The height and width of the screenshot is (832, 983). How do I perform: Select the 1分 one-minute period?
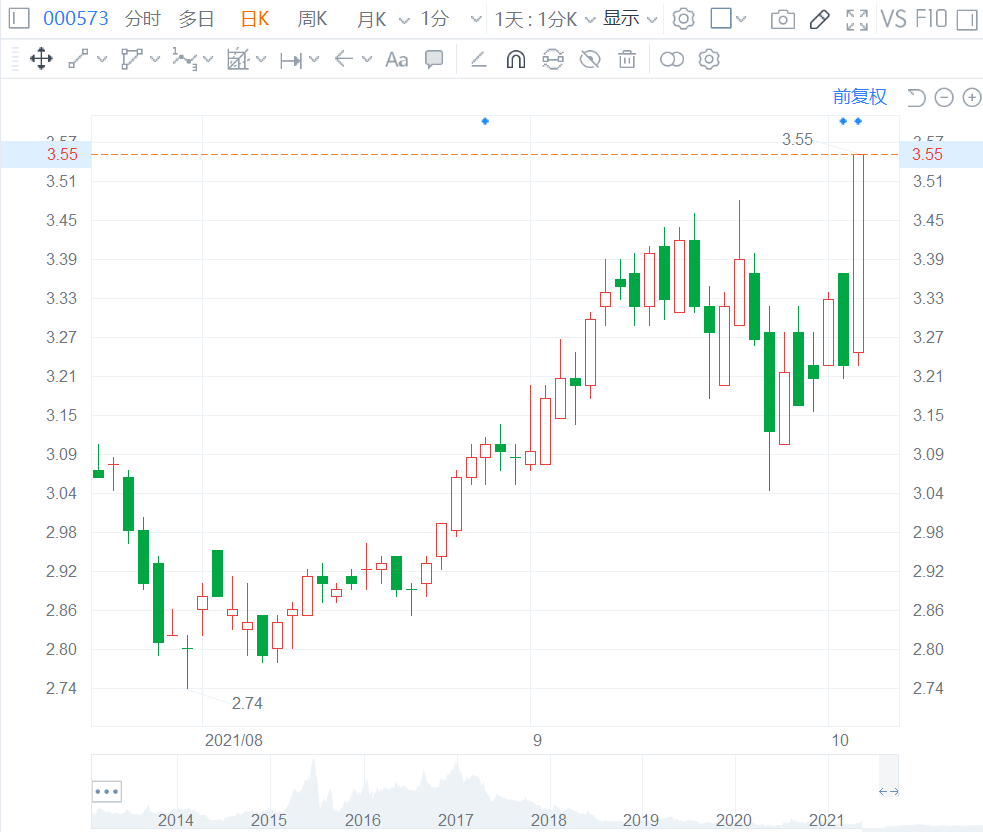pyautogui.click(x=434, y=19)
